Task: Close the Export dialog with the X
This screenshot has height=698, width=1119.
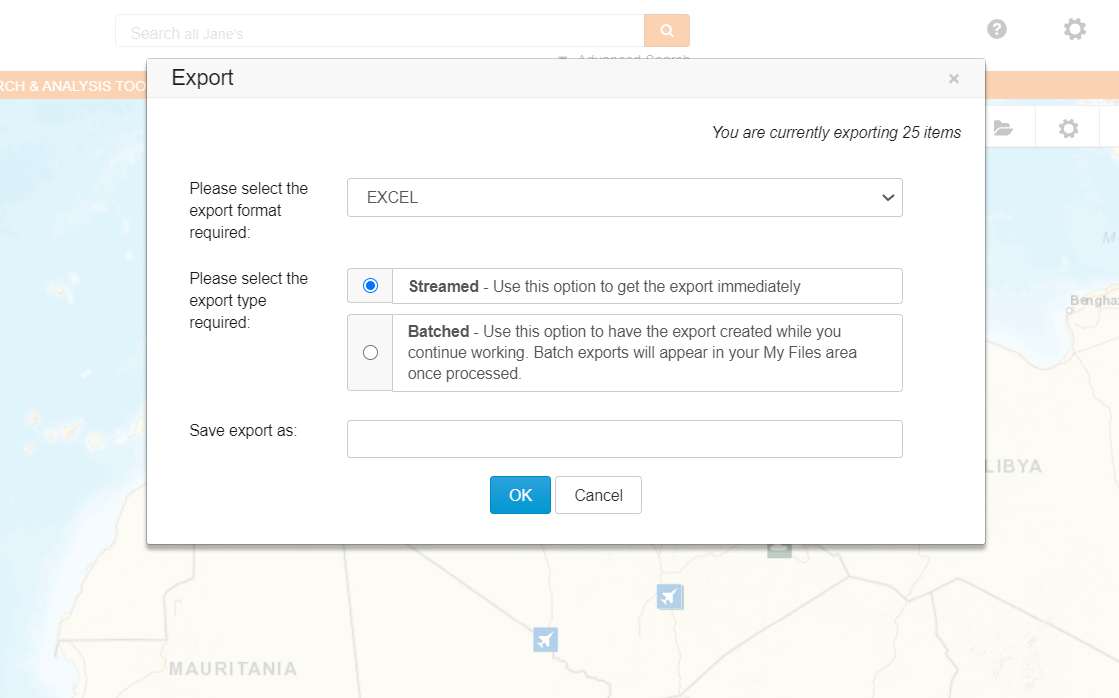Action: click(953, 79)
